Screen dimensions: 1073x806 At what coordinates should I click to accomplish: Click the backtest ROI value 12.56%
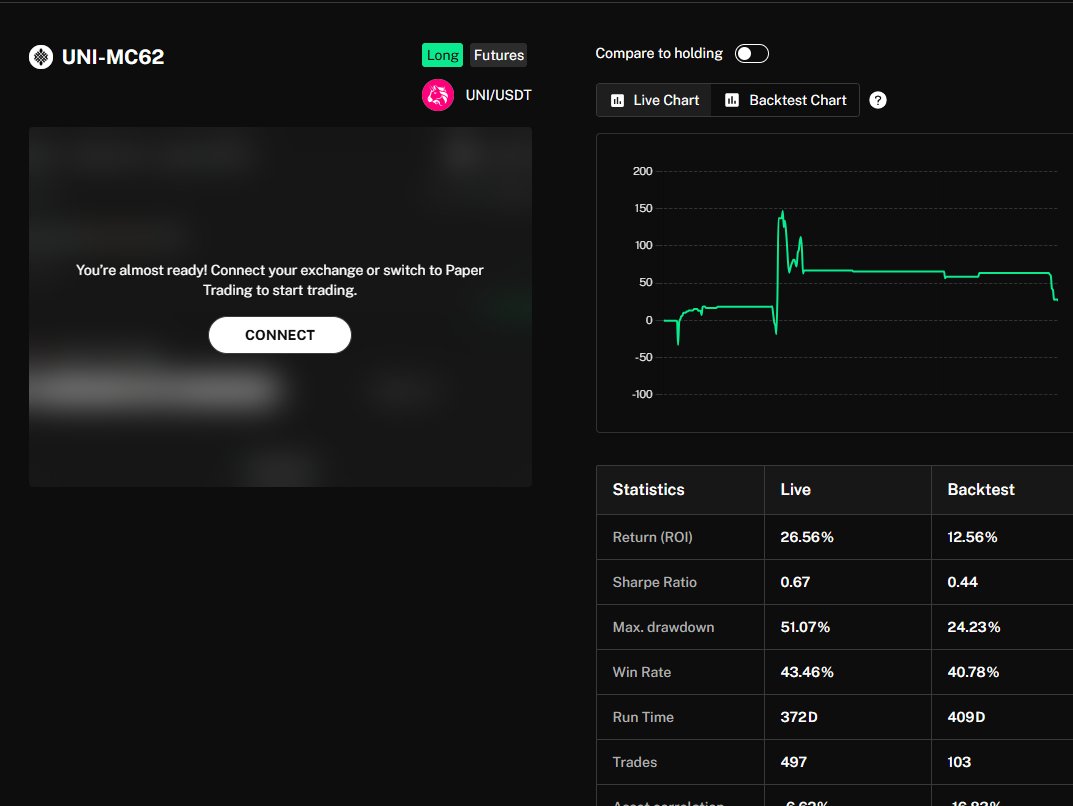(x=972, y=537)
